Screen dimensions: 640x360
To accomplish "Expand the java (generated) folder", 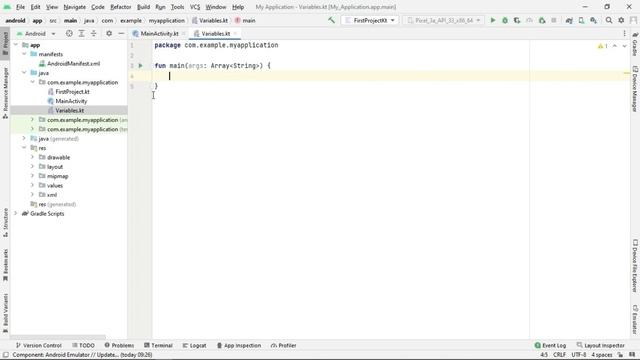I will coord(24,138).
